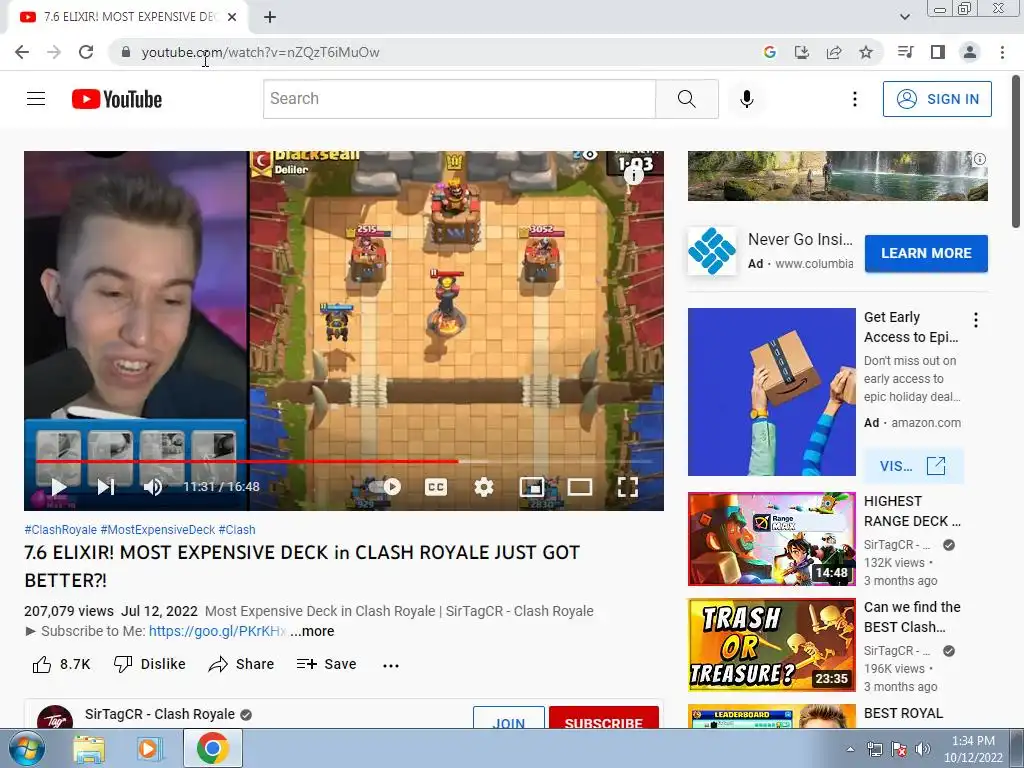Image resolution: width=1024 pixels, height=768 pixels.
Task: View site information lock icon
Action: [126, 52]
